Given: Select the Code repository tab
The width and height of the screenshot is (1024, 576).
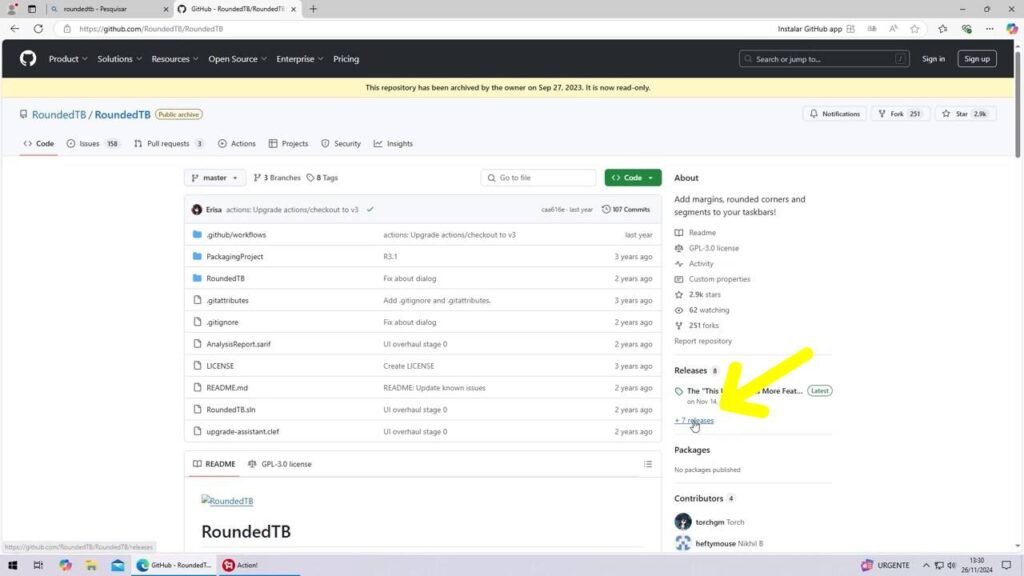Looking at the screenshot, I should pos(39,144).
